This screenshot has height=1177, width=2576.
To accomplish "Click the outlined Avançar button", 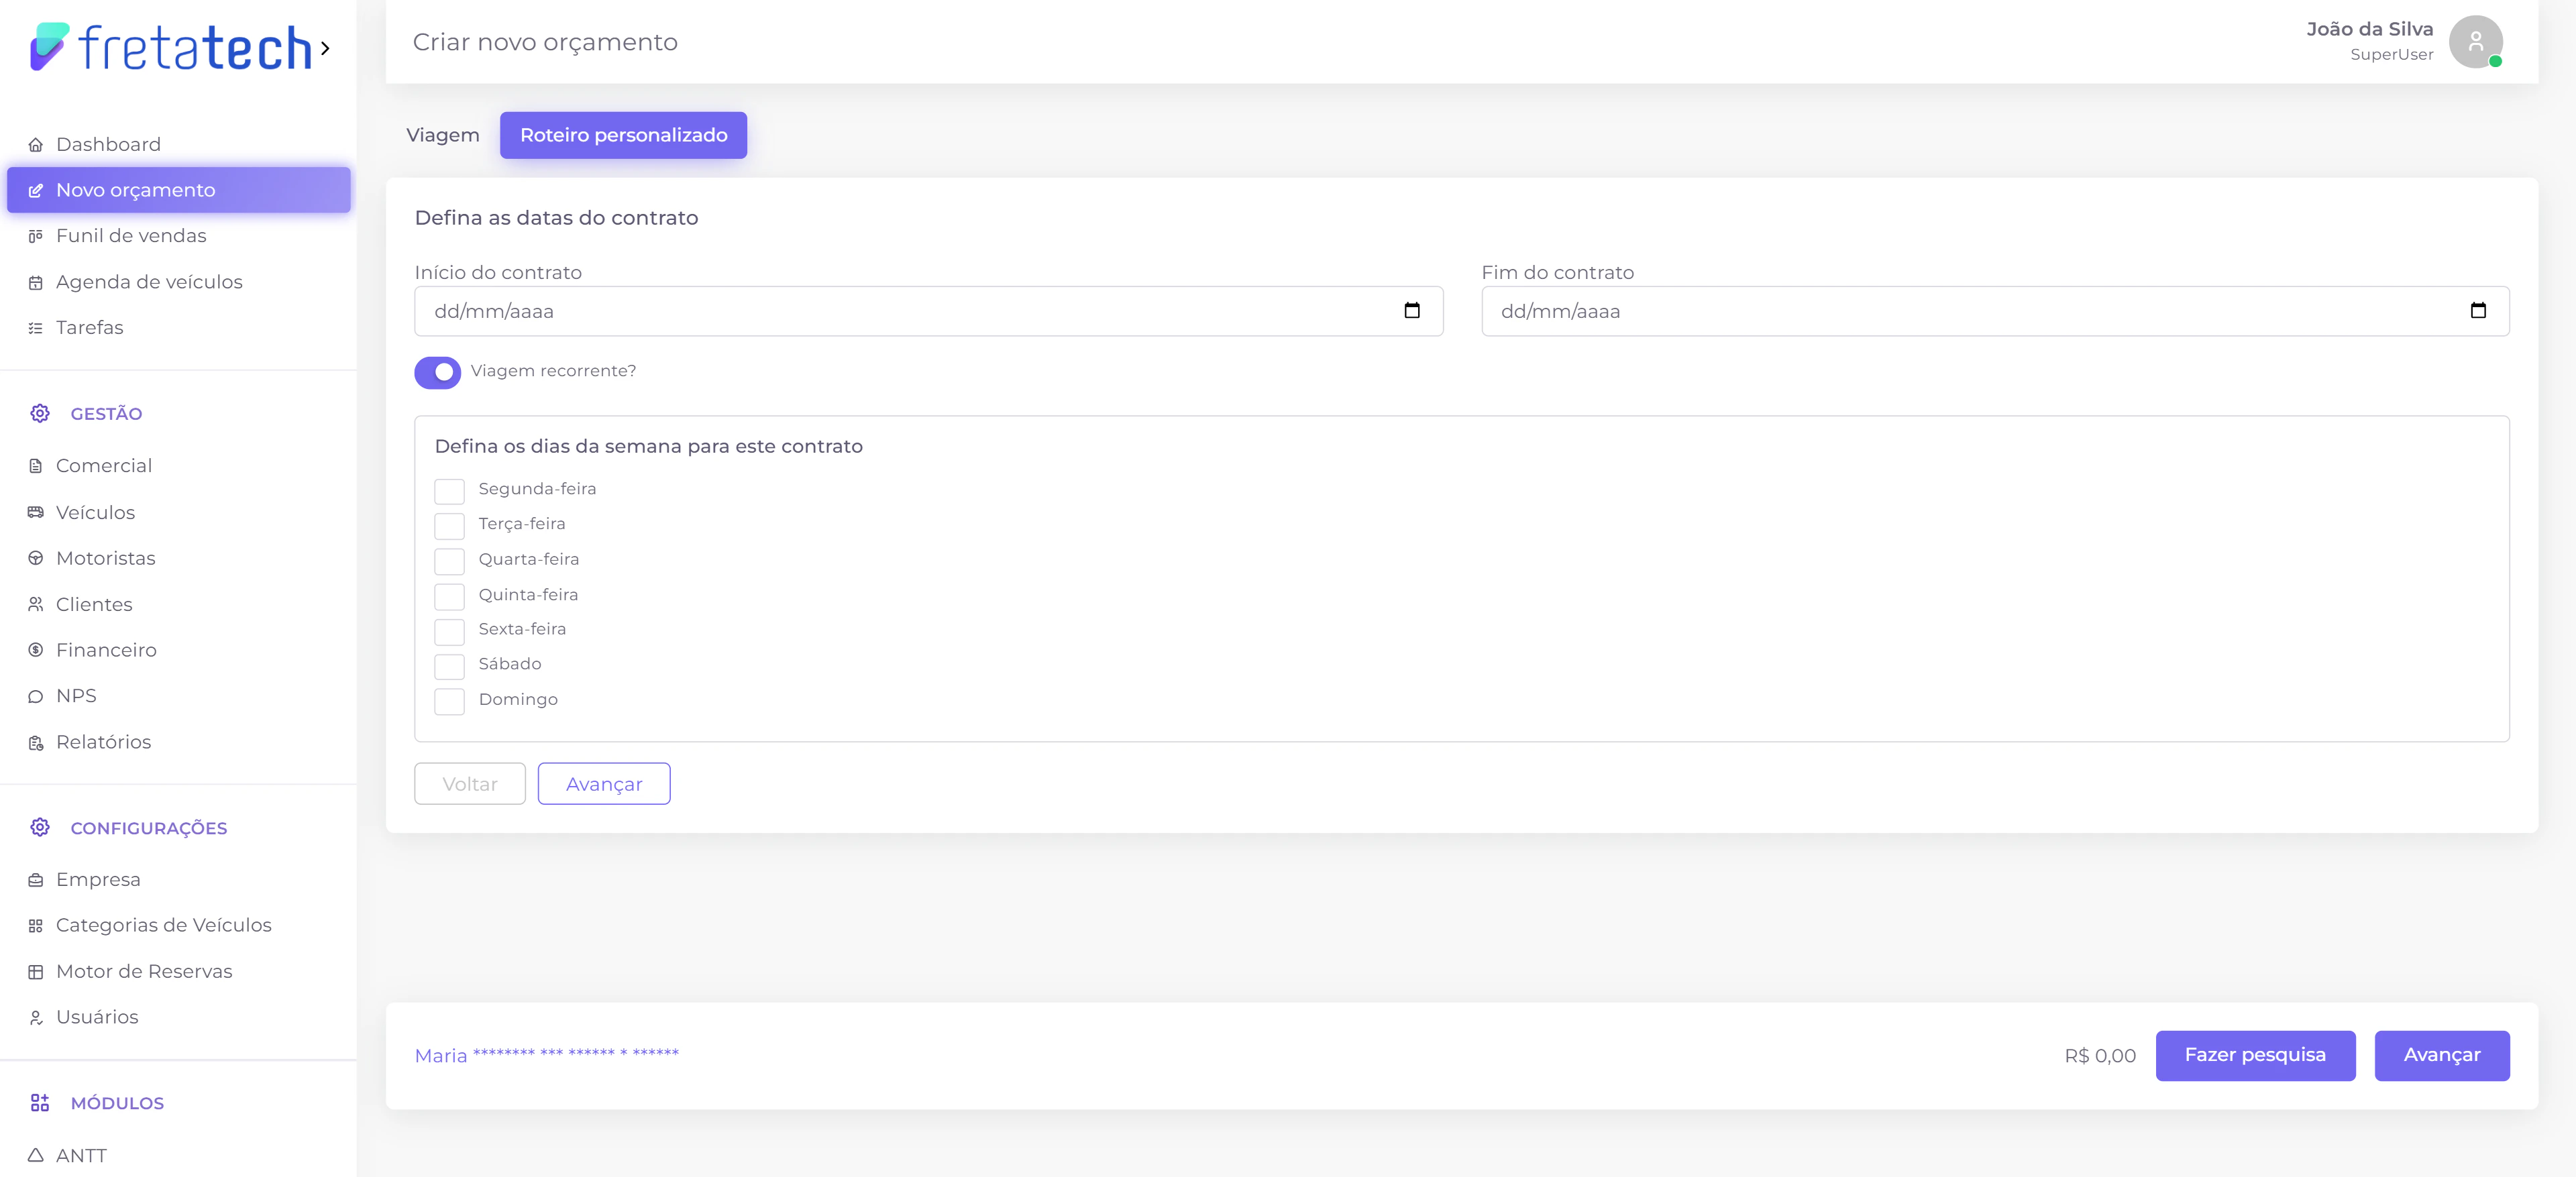I will point(604,784).
